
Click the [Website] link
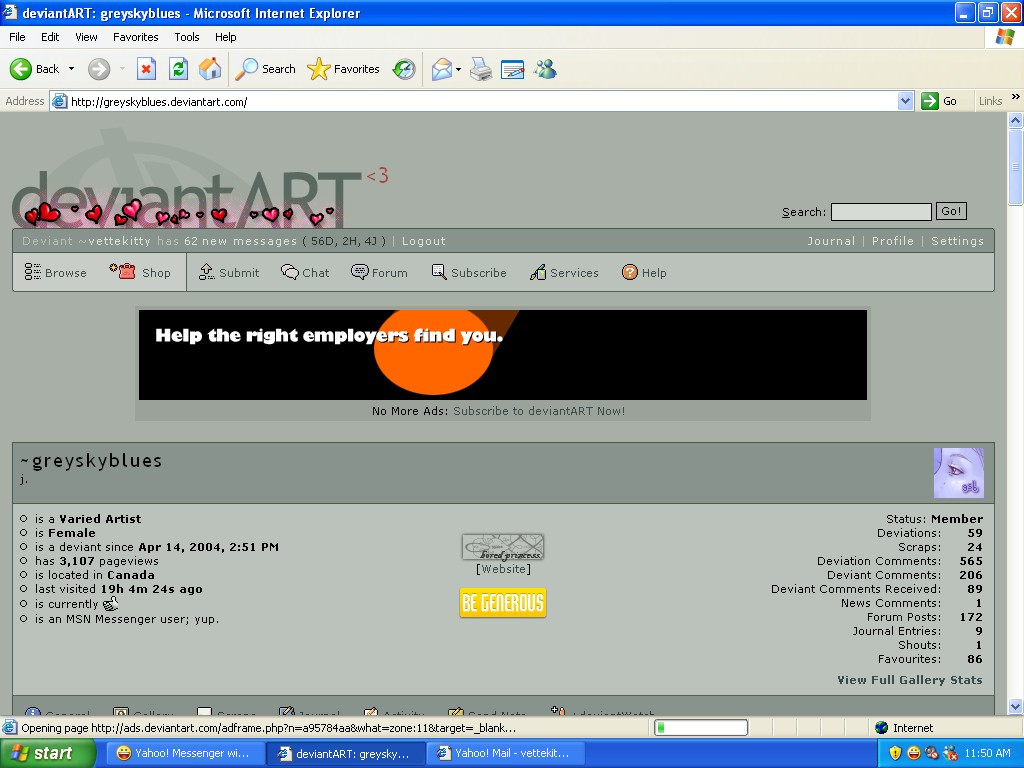click(x=503, y=569)
